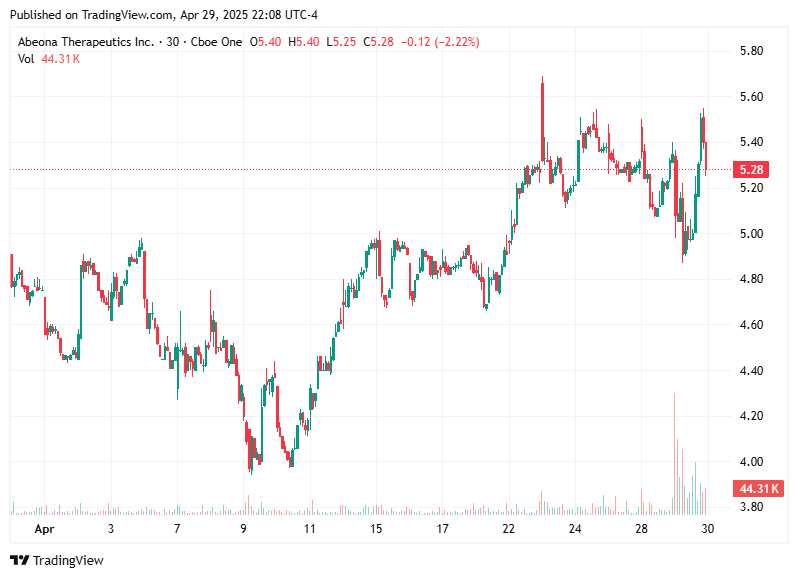
Task: Click the 22 date axis label
Action: pos(508,529)
